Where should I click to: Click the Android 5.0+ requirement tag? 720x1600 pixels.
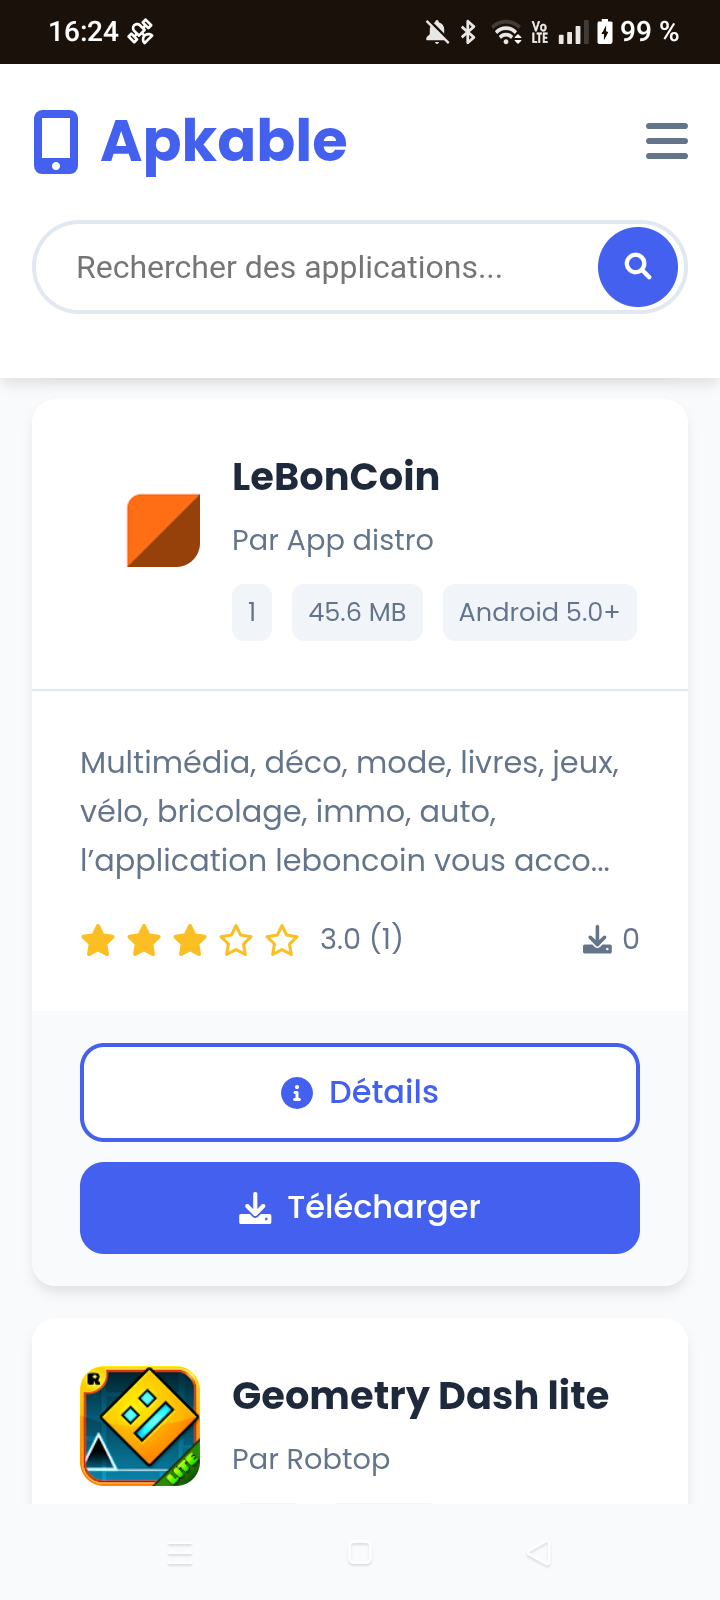click(x=539, y=612)
